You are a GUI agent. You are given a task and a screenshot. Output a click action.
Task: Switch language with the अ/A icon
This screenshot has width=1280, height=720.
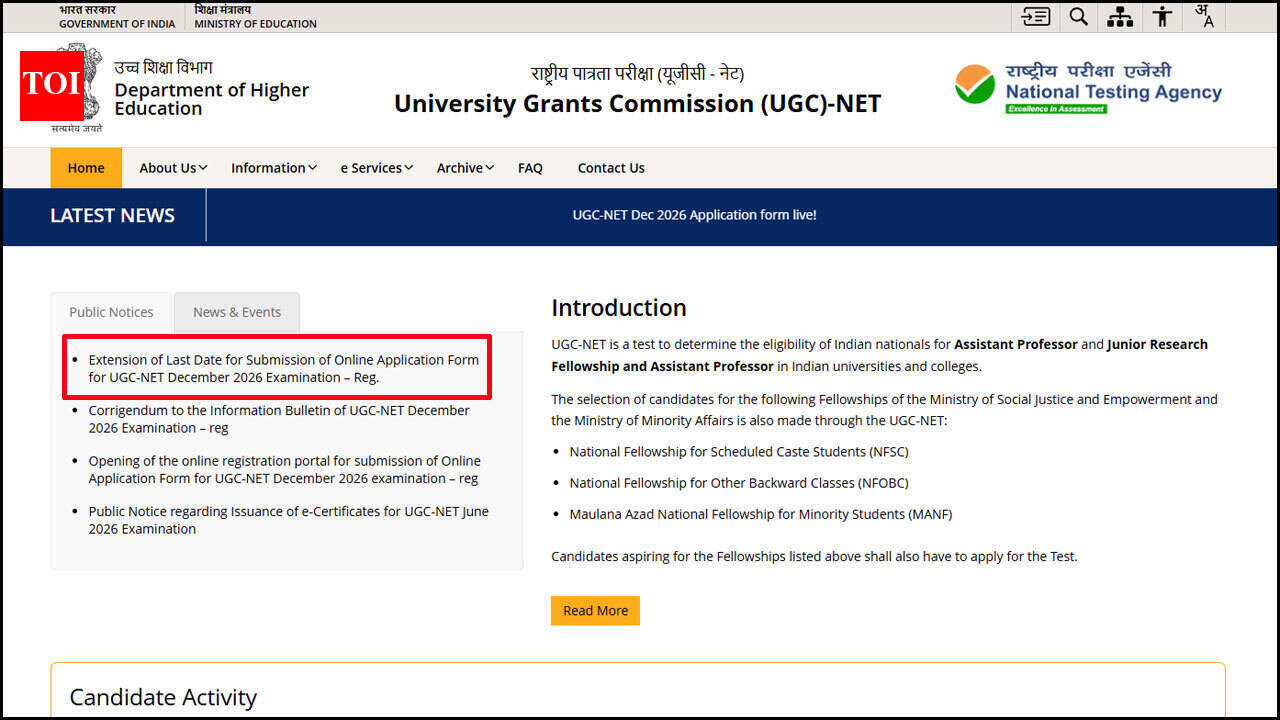point(1204,16)
